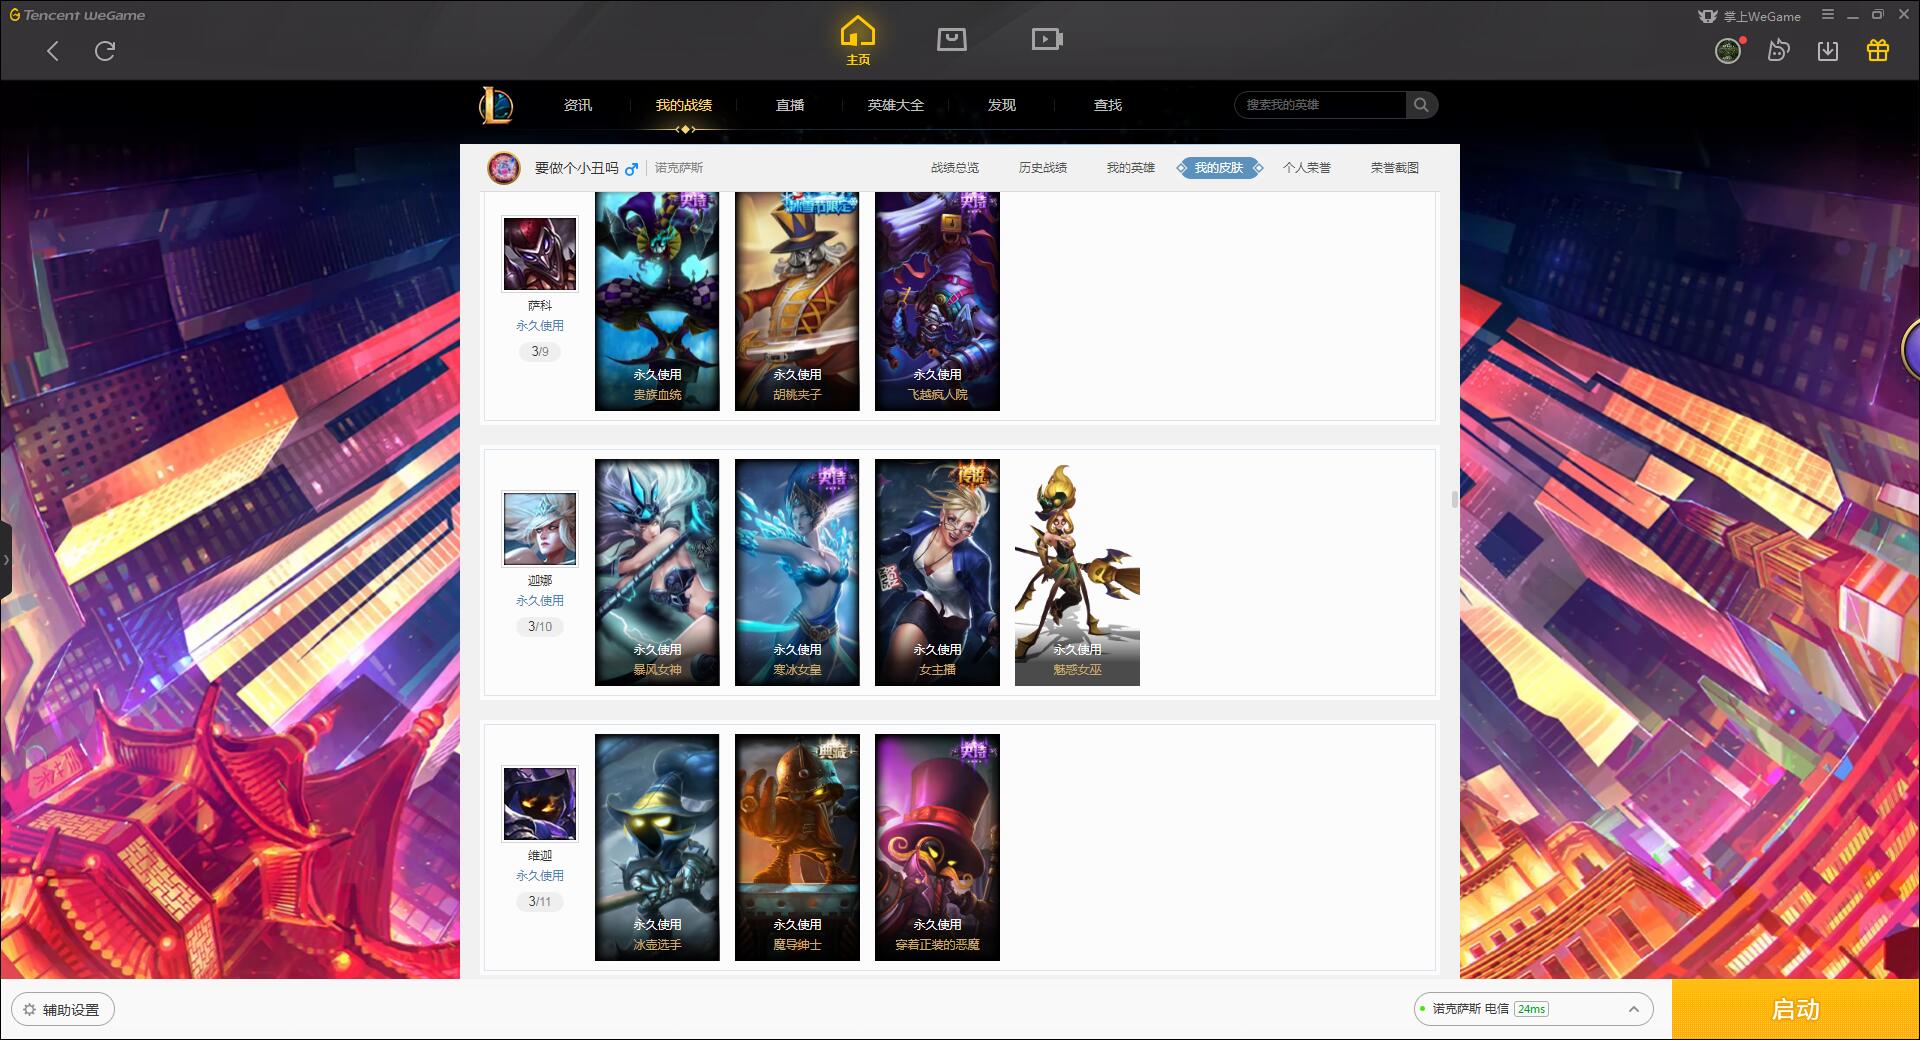Open the hamburger main menu icon
The image size is (1920, 1040).
click(x=1828, y=15)
